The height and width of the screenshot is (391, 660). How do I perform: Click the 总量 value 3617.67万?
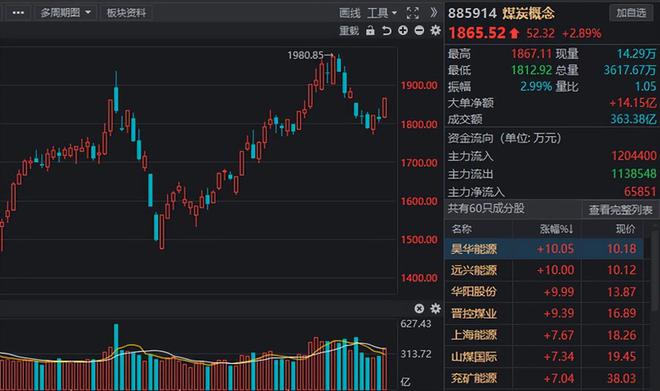(x=630, y=70)
